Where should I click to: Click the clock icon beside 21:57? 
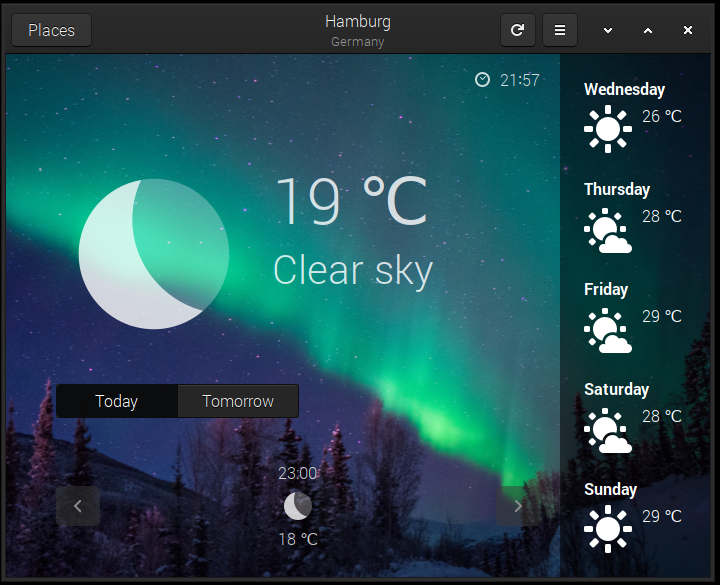pos(482,80)
